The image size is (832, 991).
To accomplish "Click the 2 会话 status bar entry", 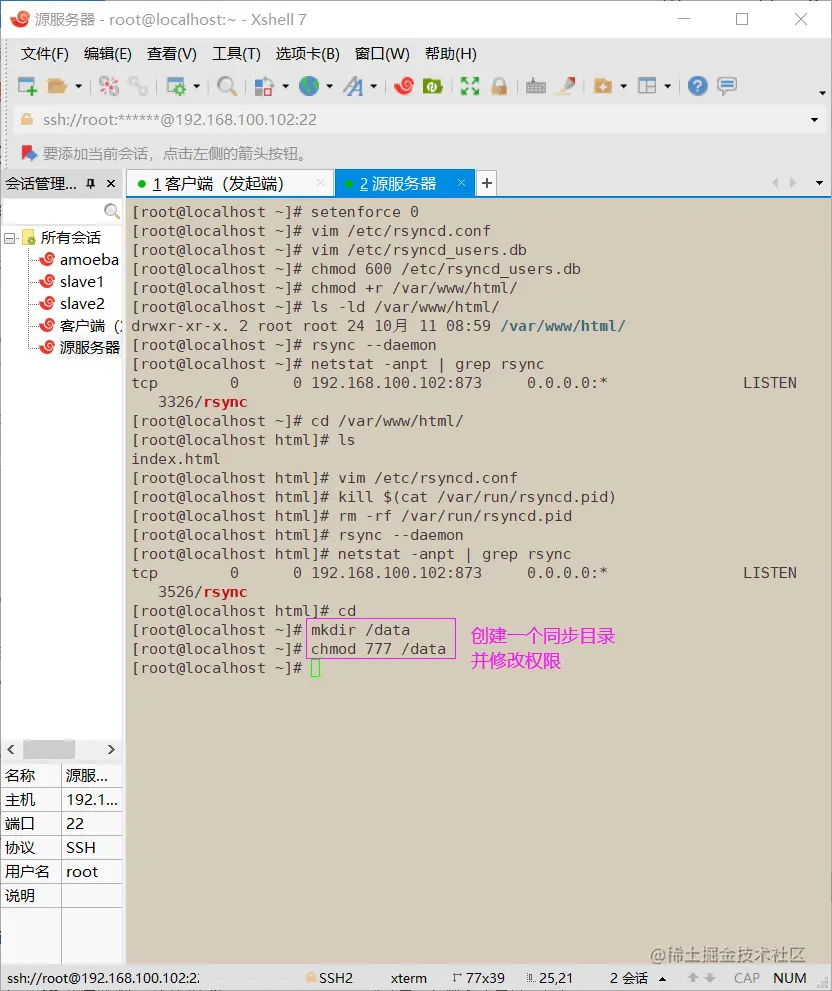I will [629, 978].
